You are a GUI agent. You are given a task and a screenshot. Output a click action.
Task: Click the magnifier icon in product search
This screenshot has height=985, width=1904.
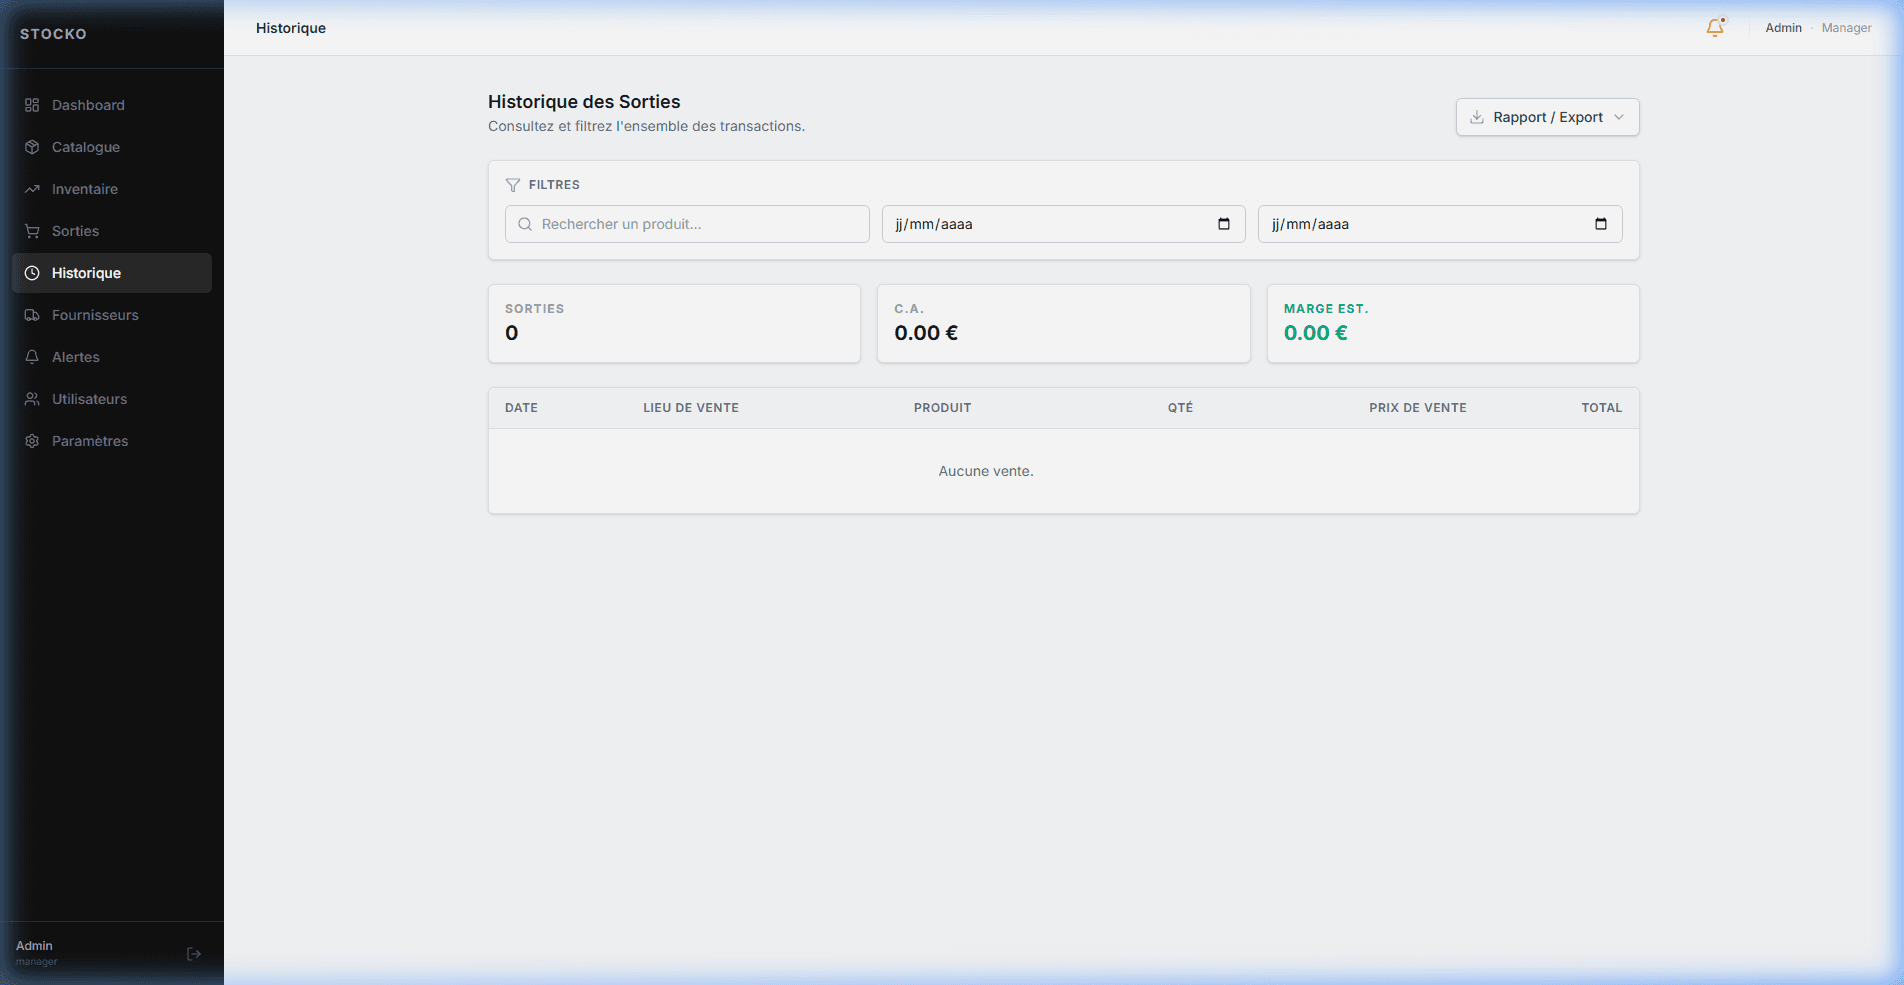pyautogui.click(x=525, y=224)
